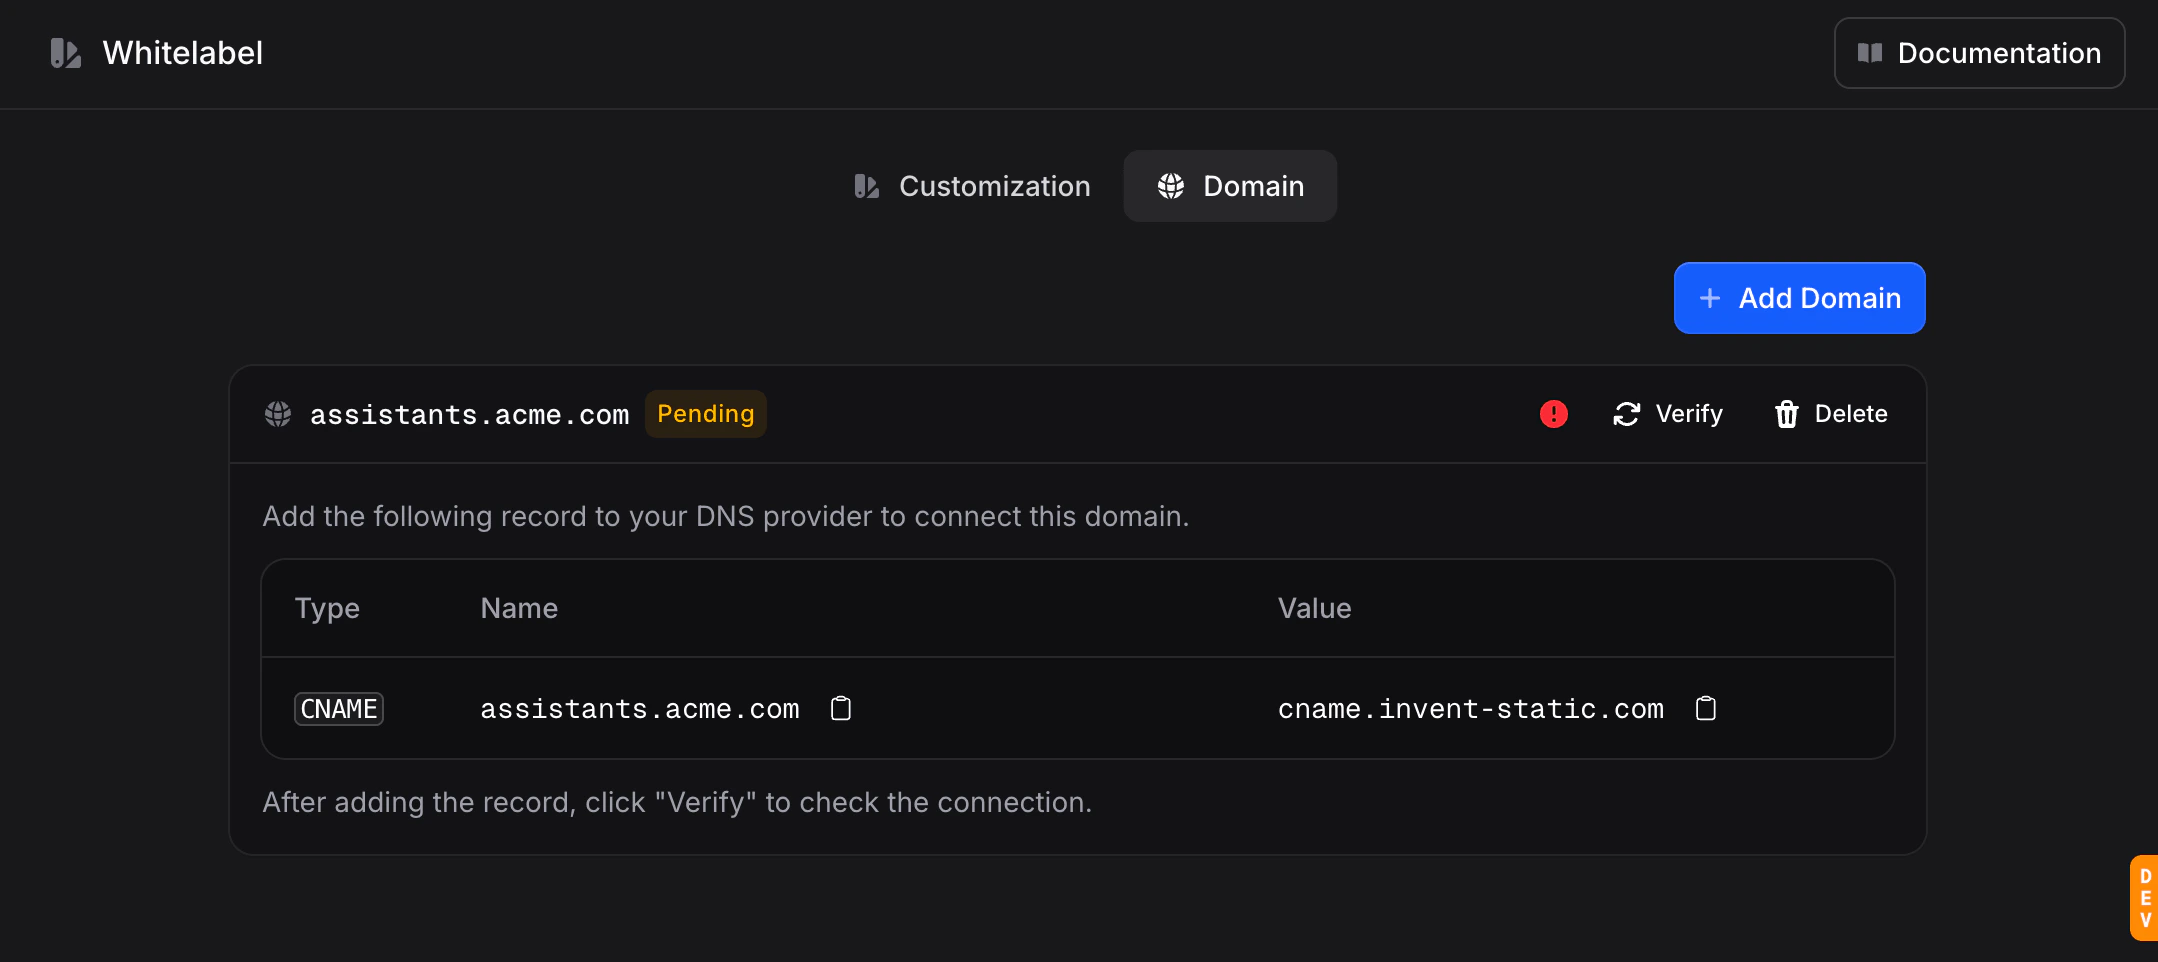Viewport: 2158px width, 962px height.
Task: Verify the assistants.acme.com domain
Action: pyautogui.click(x=1668, y=414)
